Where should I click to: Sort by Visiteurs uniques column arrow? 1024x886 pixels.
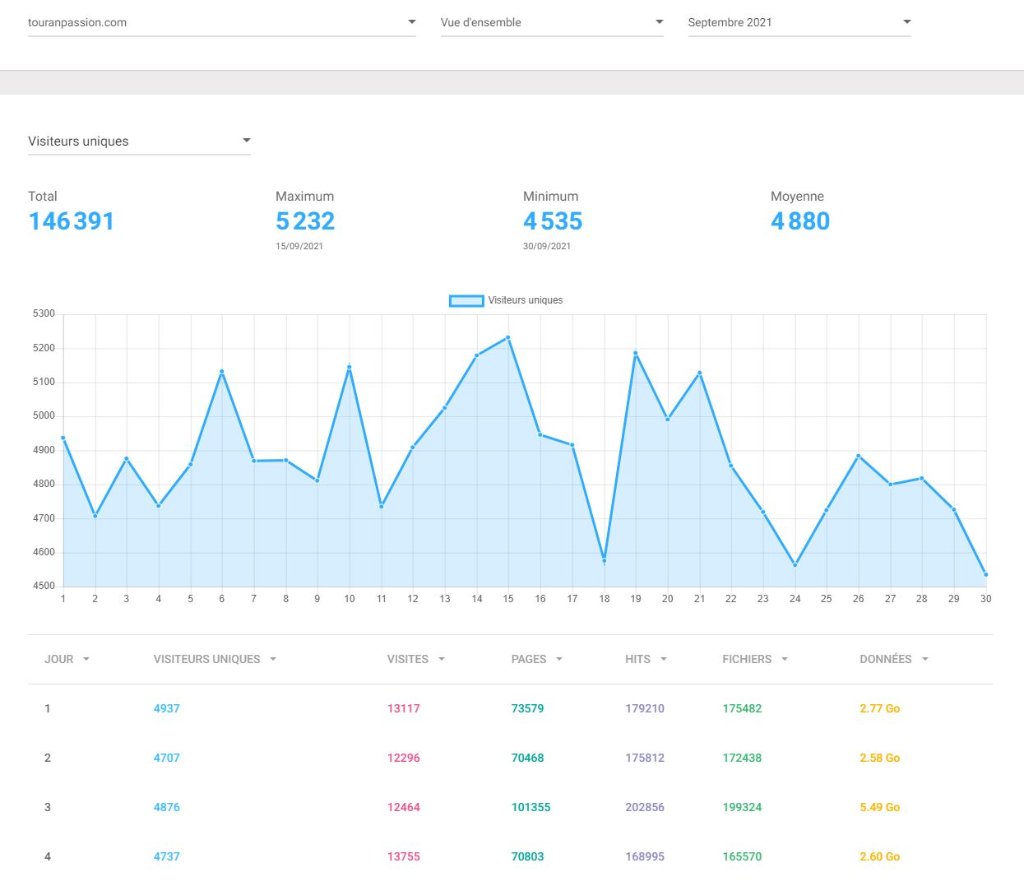(273, 660)
